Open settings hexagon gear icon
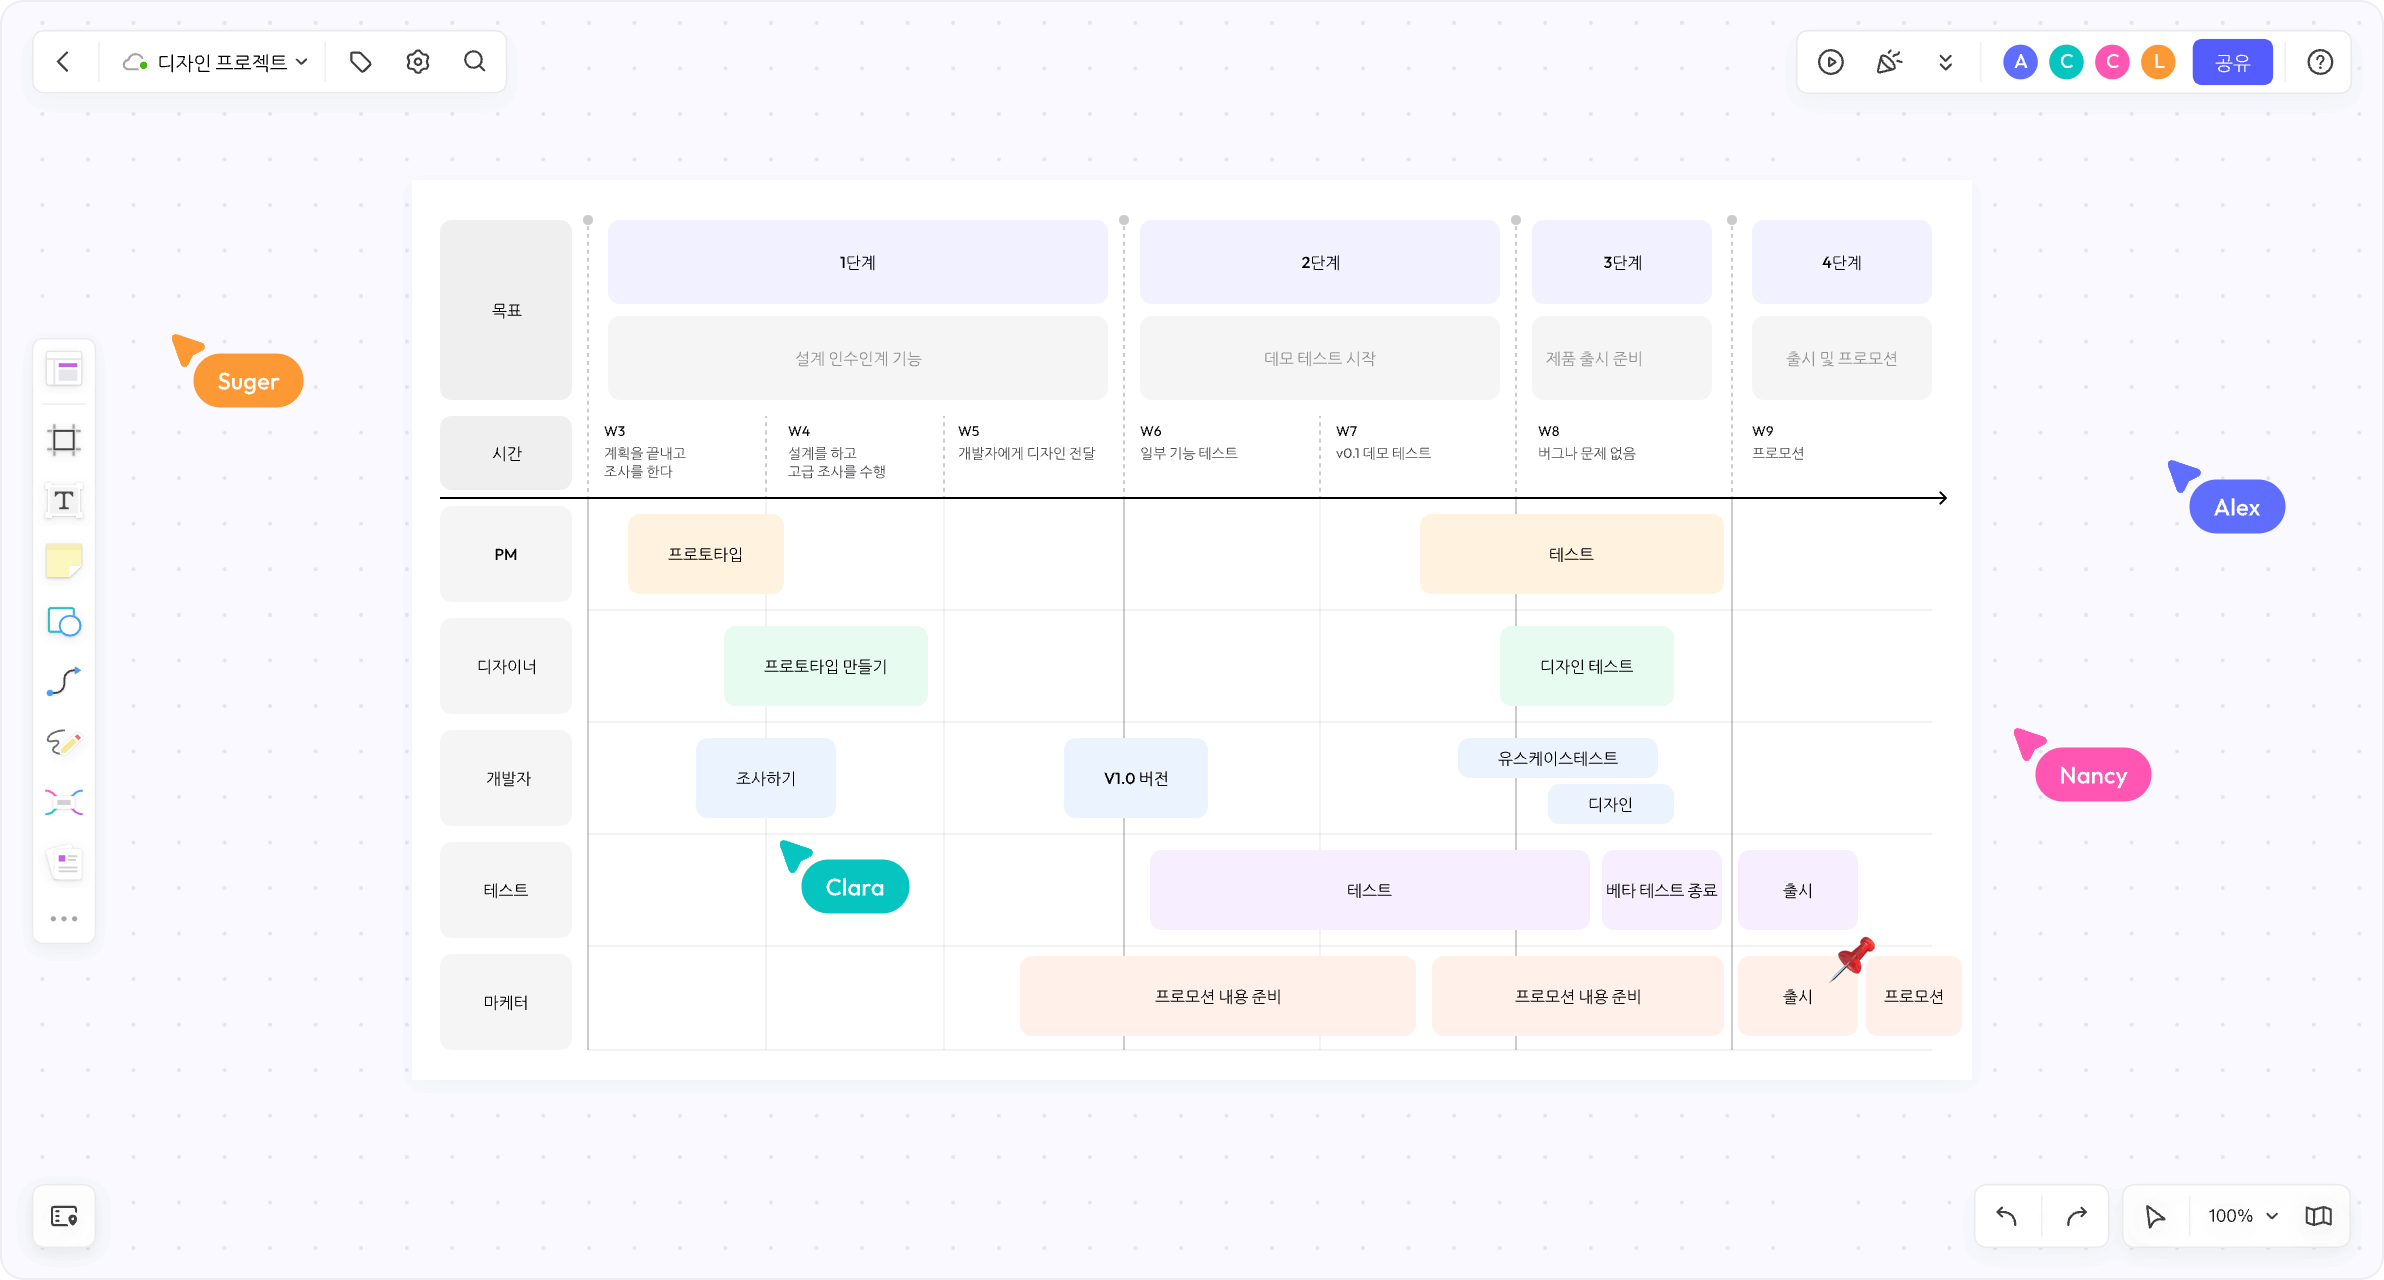The width and height of the screenshot is (2384, 1280). 418,62
